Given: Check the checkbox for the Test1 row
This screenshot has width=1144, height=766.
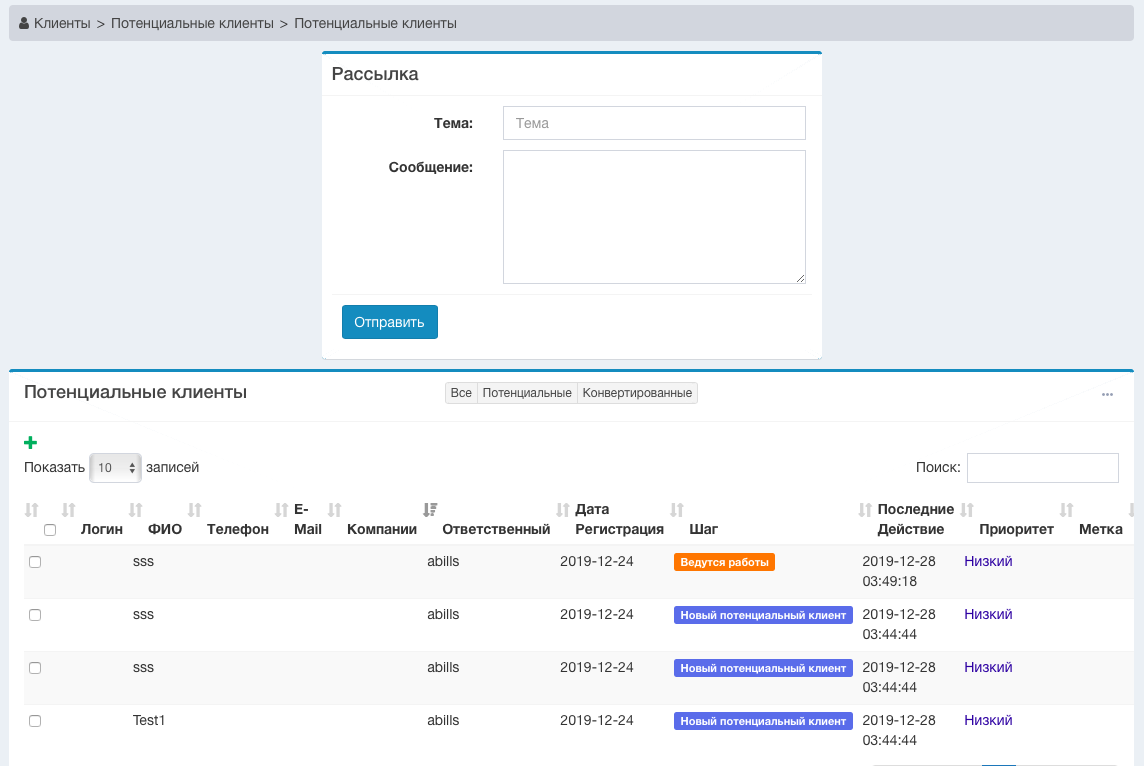Looking at the screenshot, I should (x=35, y=721).
